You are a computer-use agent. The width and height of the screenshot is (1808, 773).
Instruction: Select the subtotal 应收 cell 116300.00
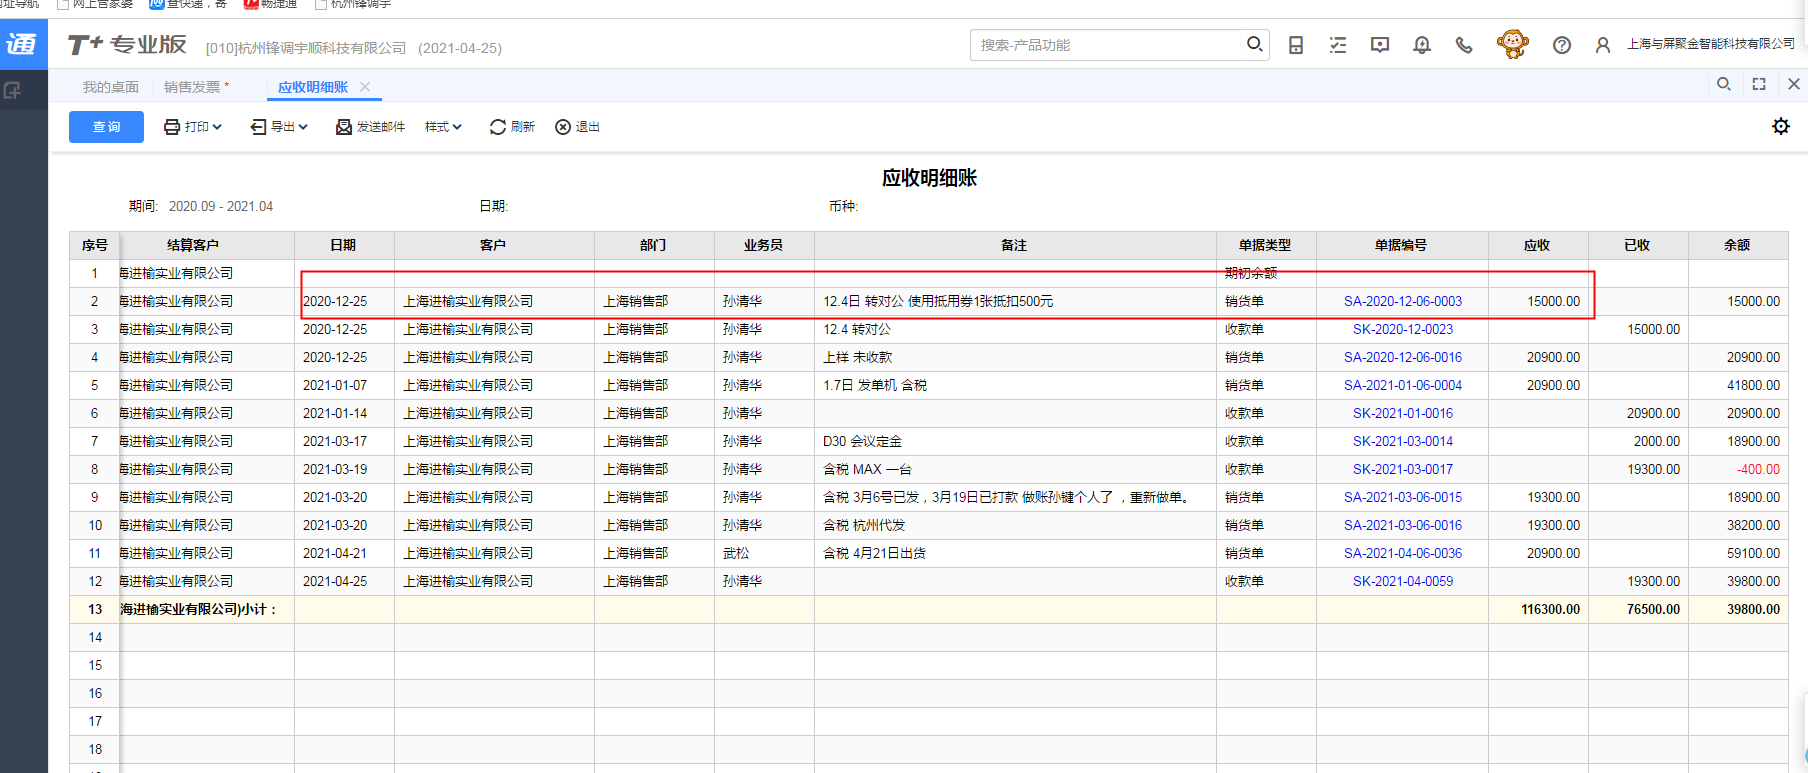click(x=1538, y=609)
